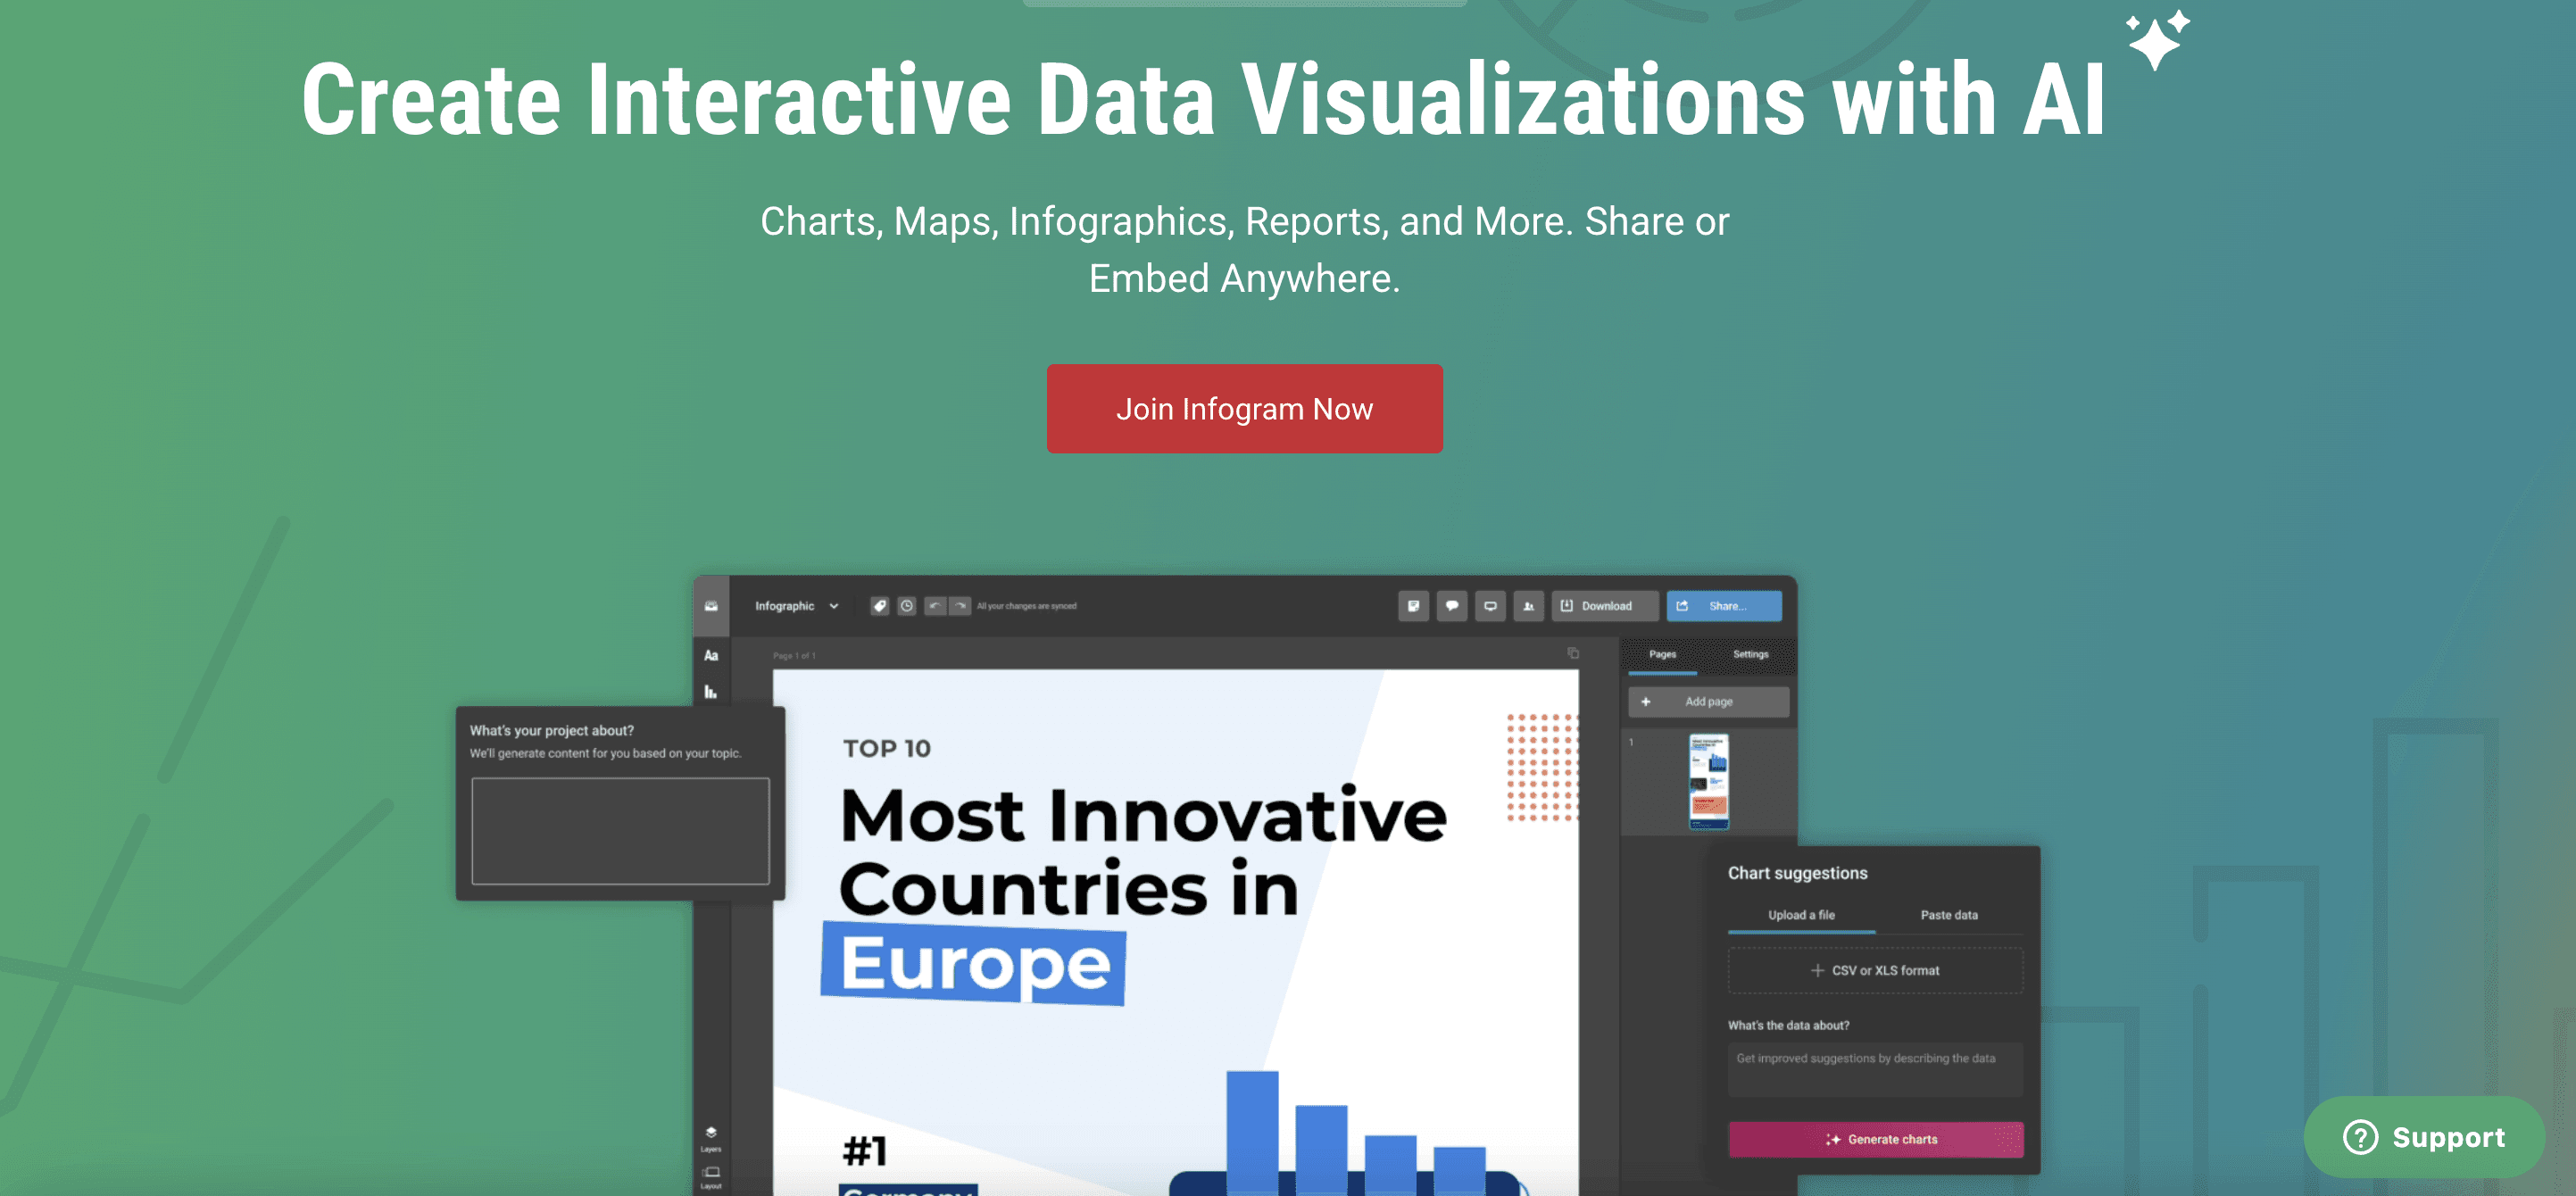This screenshot has width=2576, height=1196.
Task: Open the Support help widget
Action: [x=2424, y=1137]
